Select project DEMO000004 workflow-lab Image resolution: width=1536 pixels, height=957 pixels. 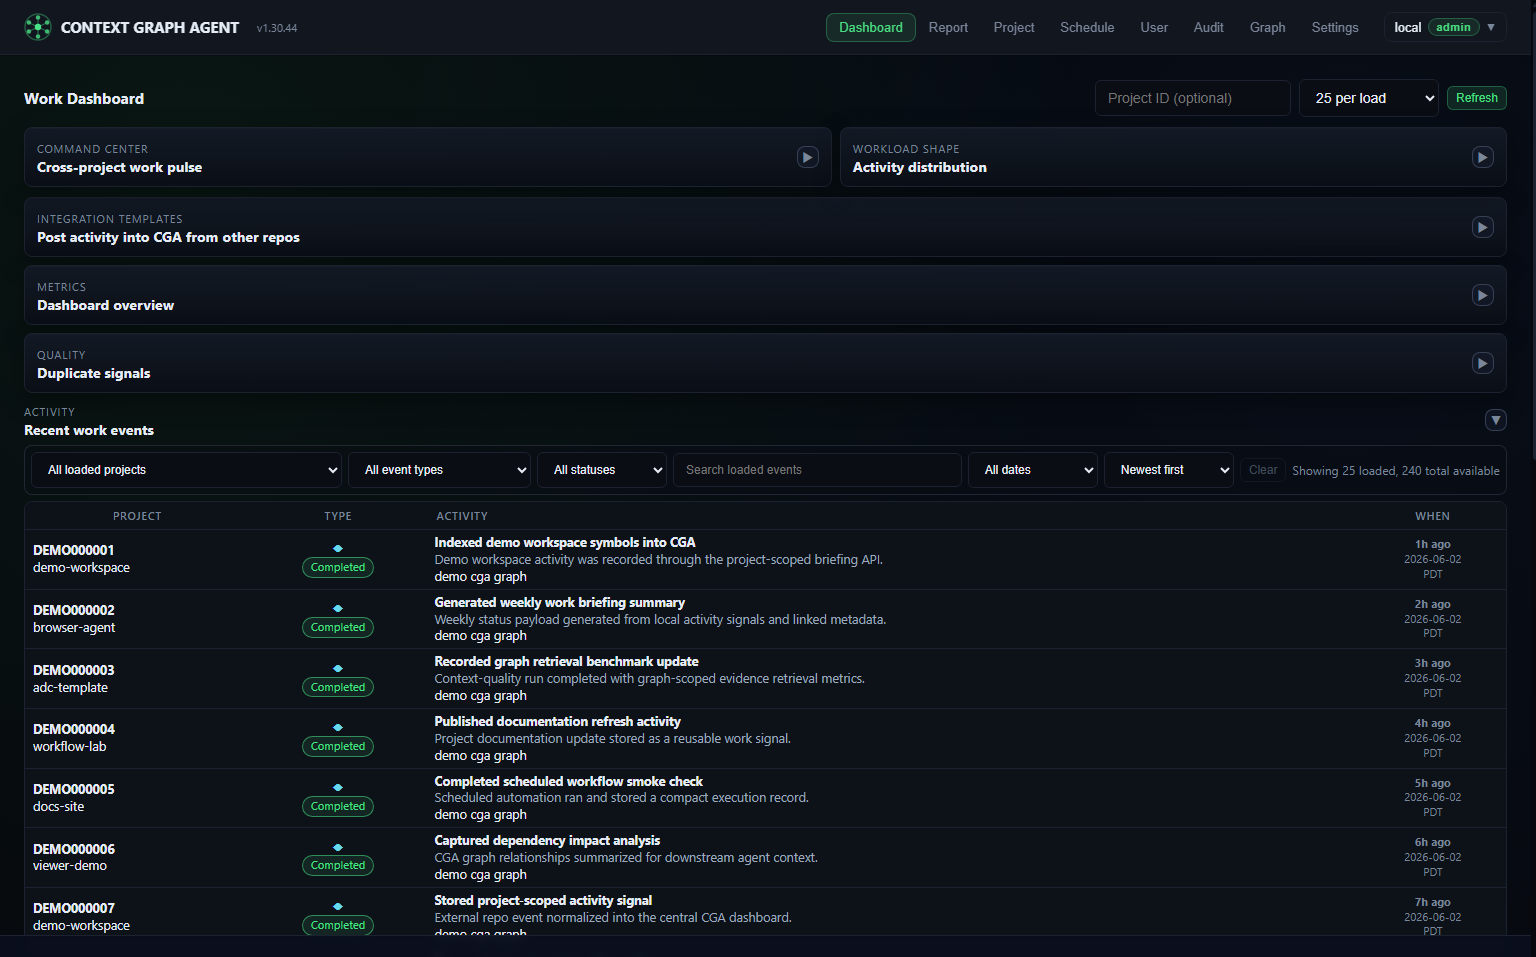[74, 738]
